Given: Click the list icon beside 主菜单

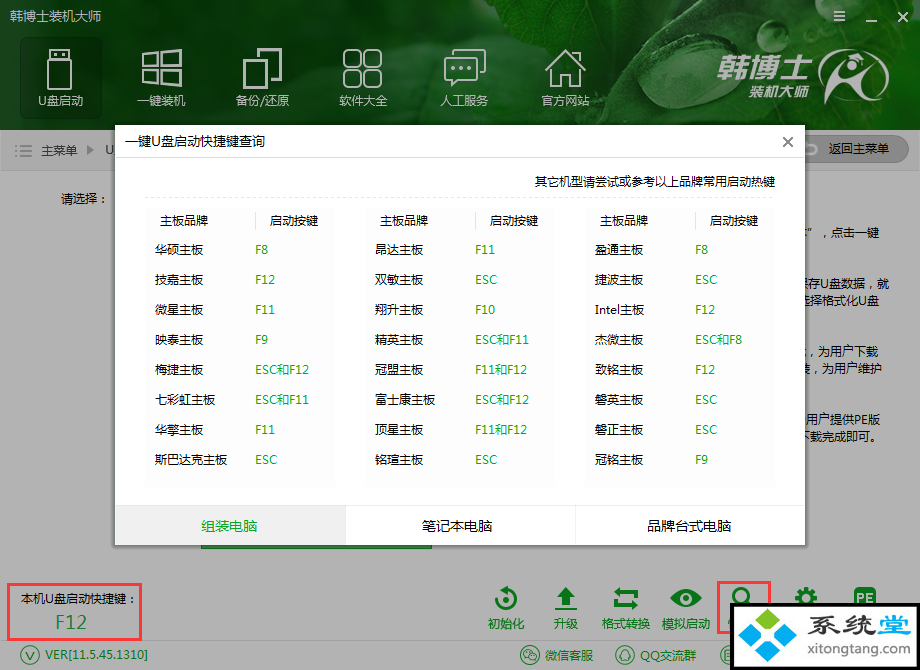Looking at the screenshot, I should tap(23, 150).
